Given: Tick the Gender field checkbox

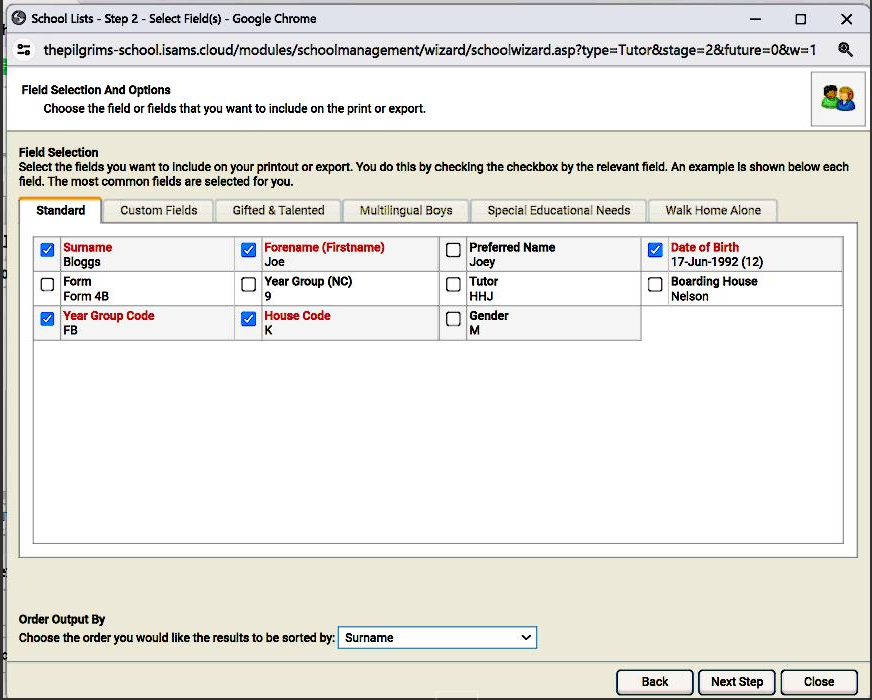Looking at the screenshot, I should (453, 319).
